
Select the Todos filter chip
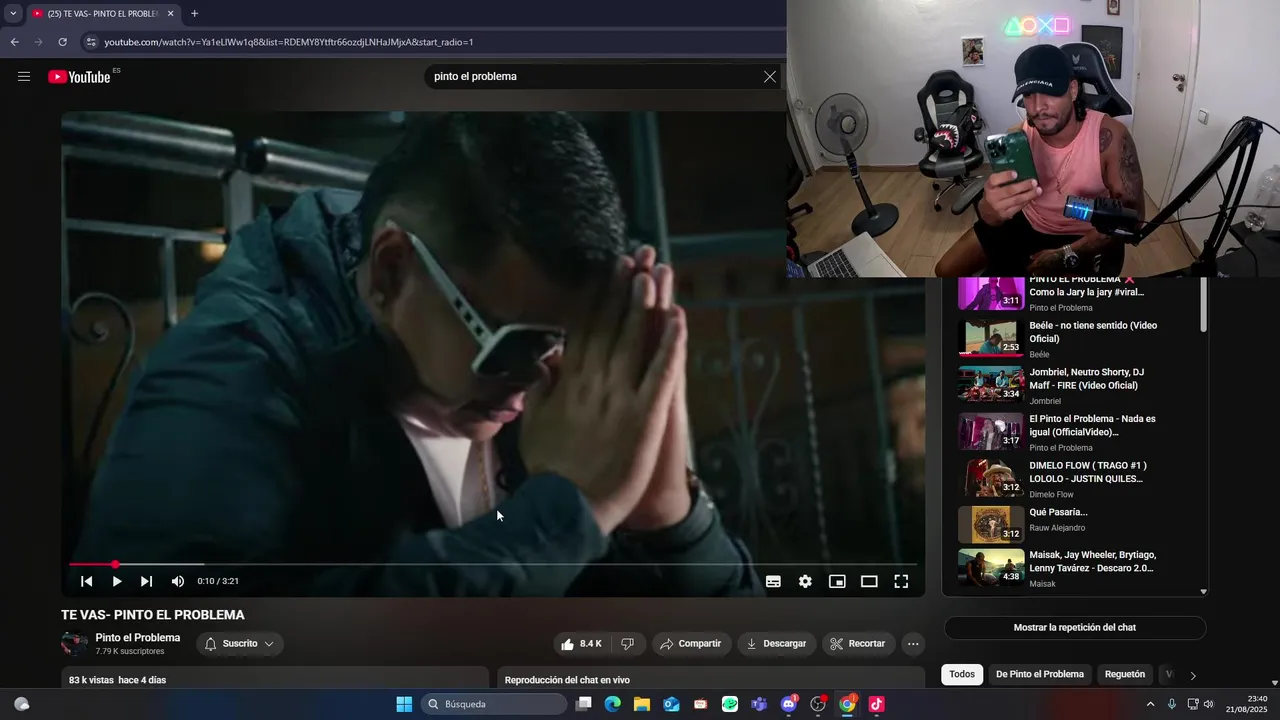point(962,674)
